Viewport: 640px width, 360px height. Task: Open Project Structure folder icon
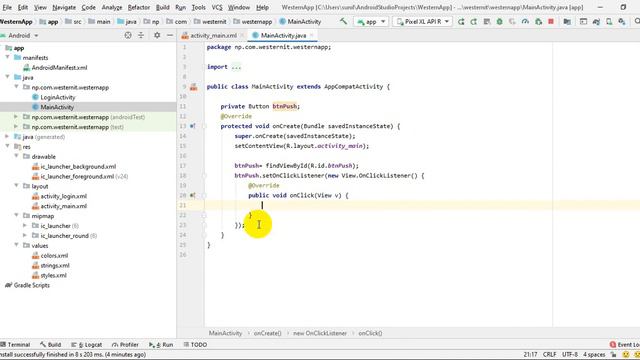(x=567, y=22)
